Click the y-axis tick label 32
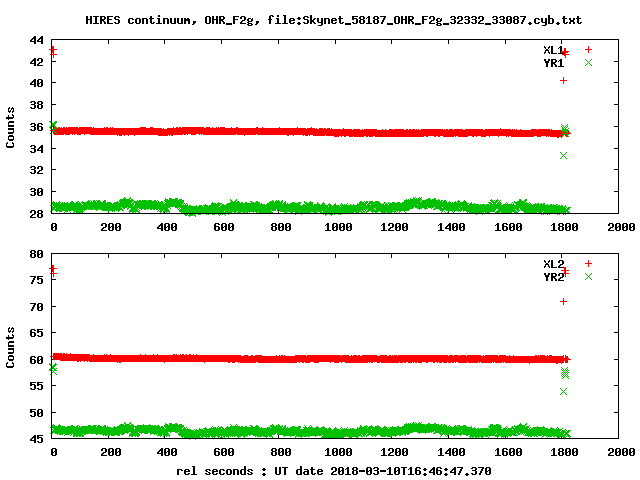The width and height of the screenshot is (640, 480). tap(36, 170)
